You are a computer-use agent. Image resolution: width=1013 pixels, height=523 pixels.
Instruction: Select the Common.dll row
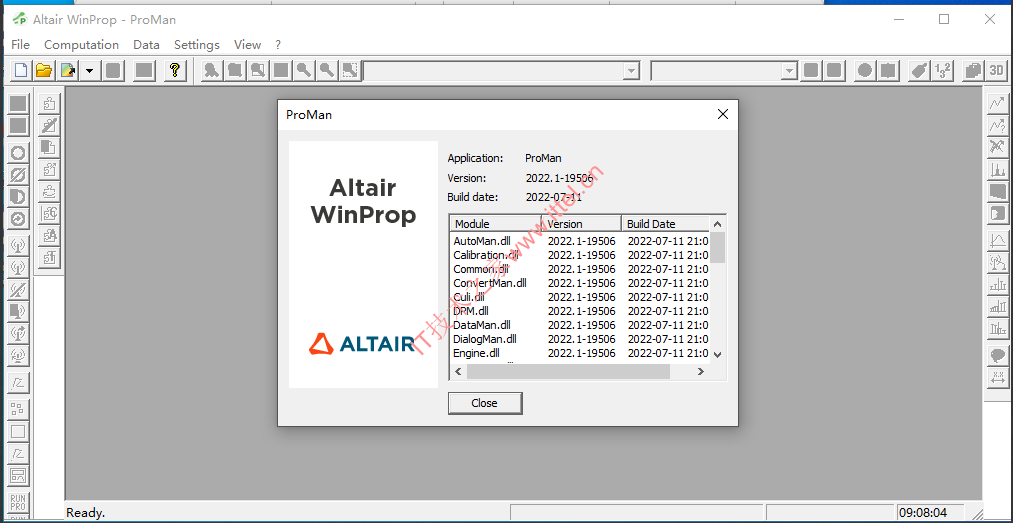[580, 269]
